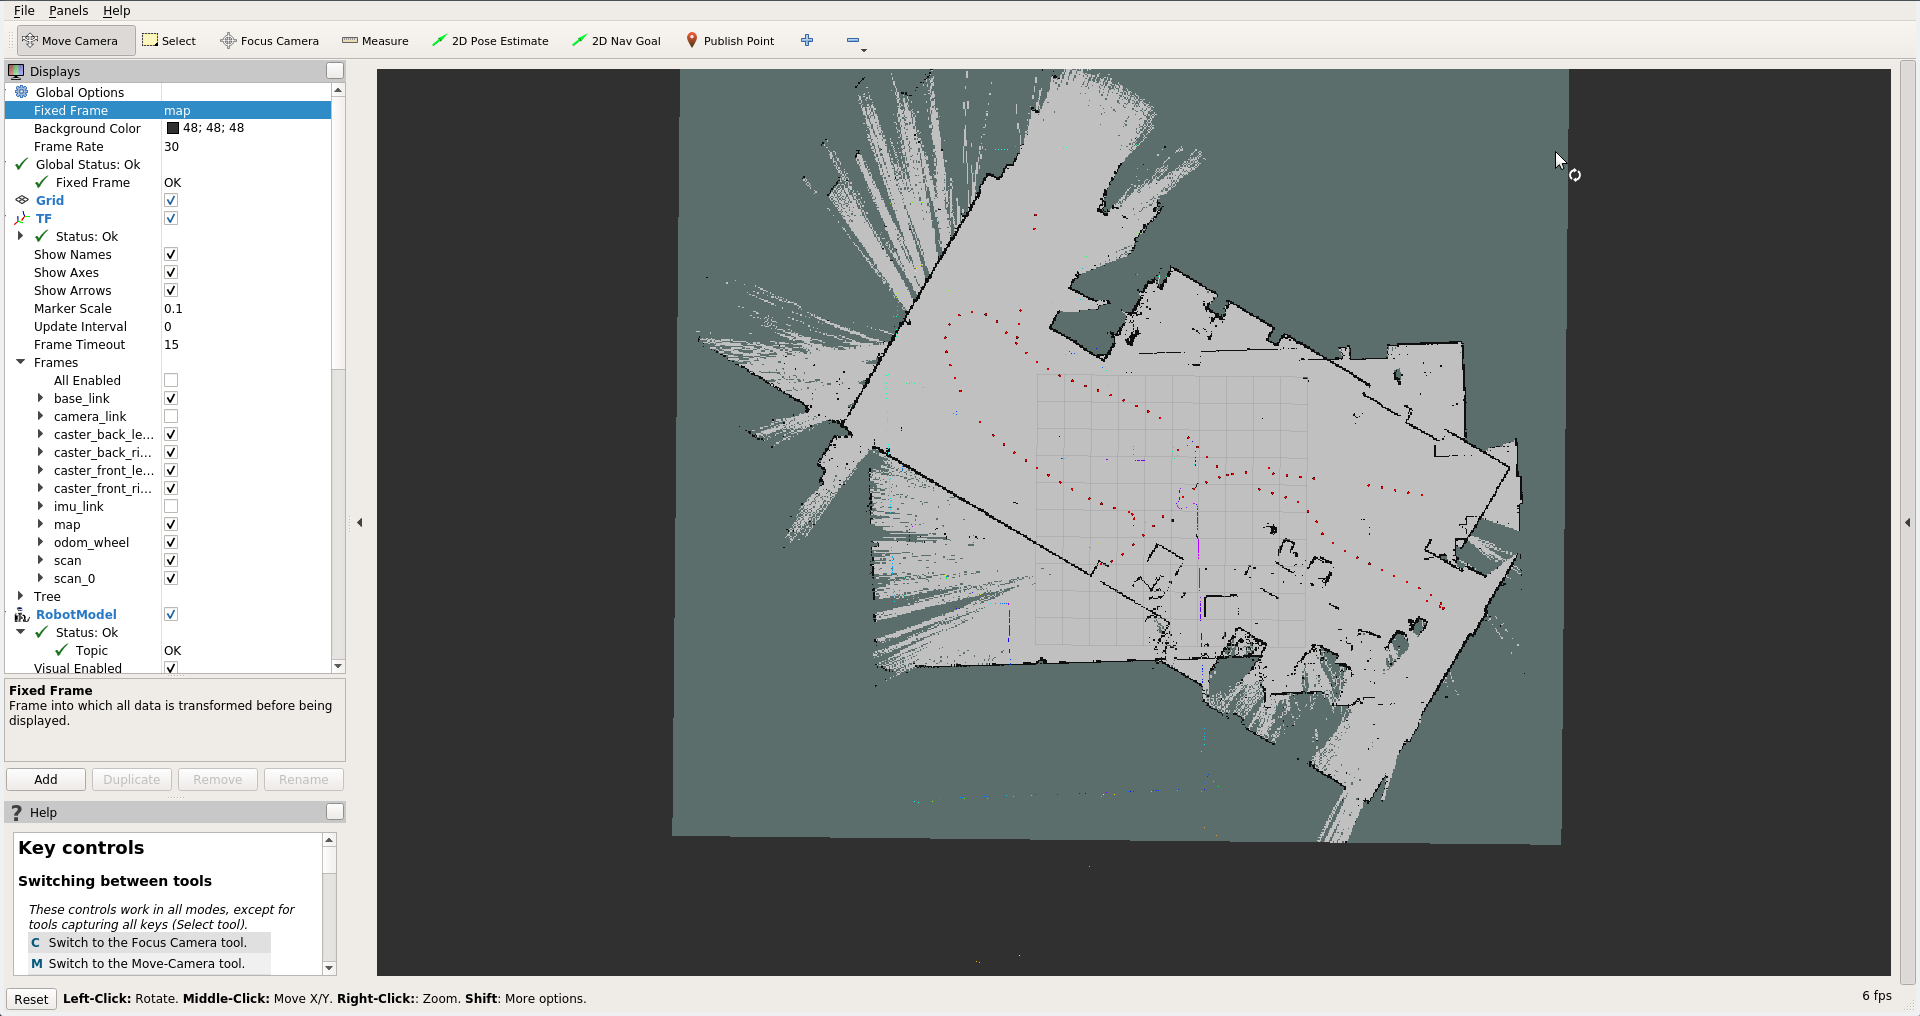Open the Panels menu
1920x1016 pixels.
(68, 10)
